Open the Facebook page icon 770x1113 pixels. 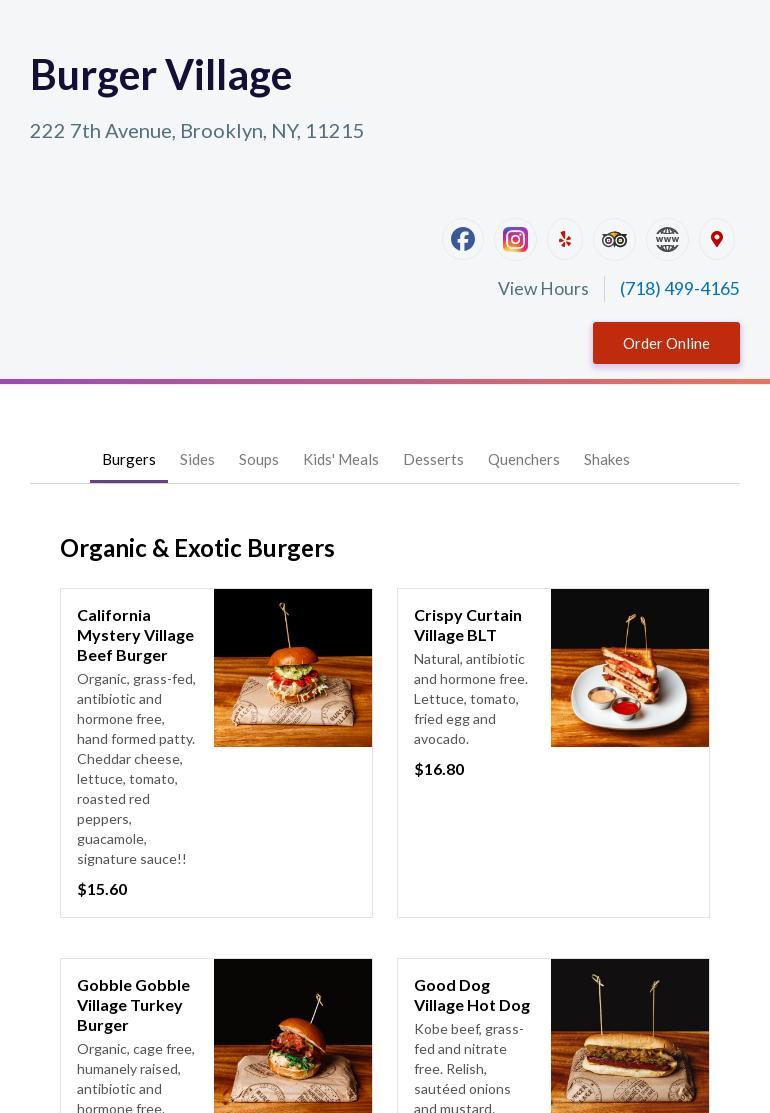click(463, 239)
